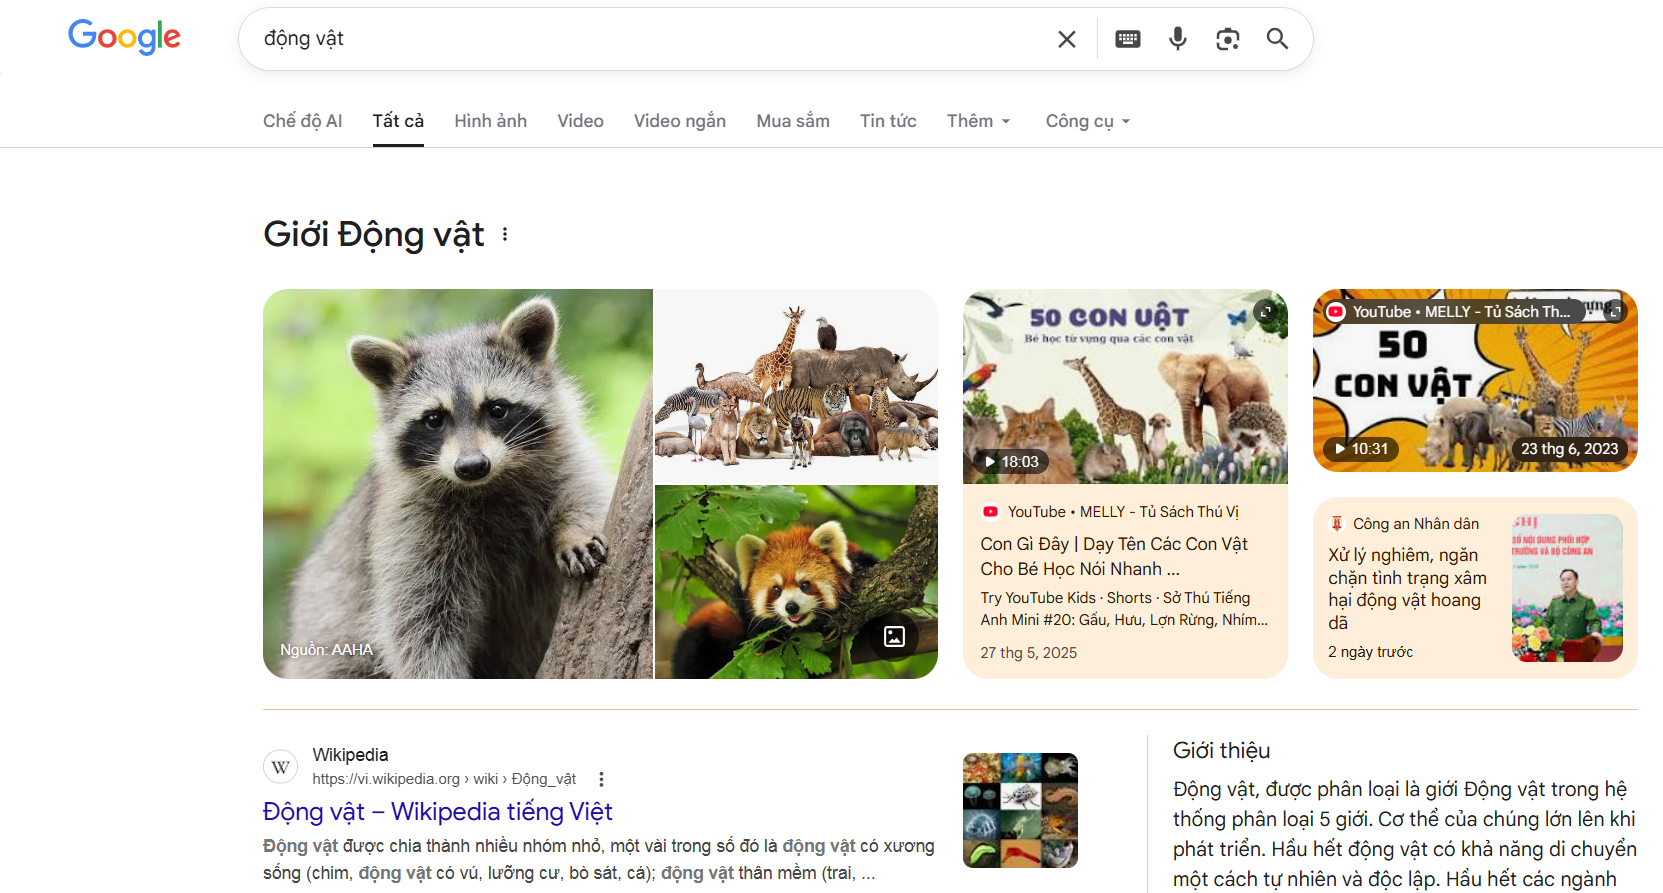
Task: Open the Wikipedia animal collage thumbnail
Action: pyautogui.click(x=1020, y=810)
